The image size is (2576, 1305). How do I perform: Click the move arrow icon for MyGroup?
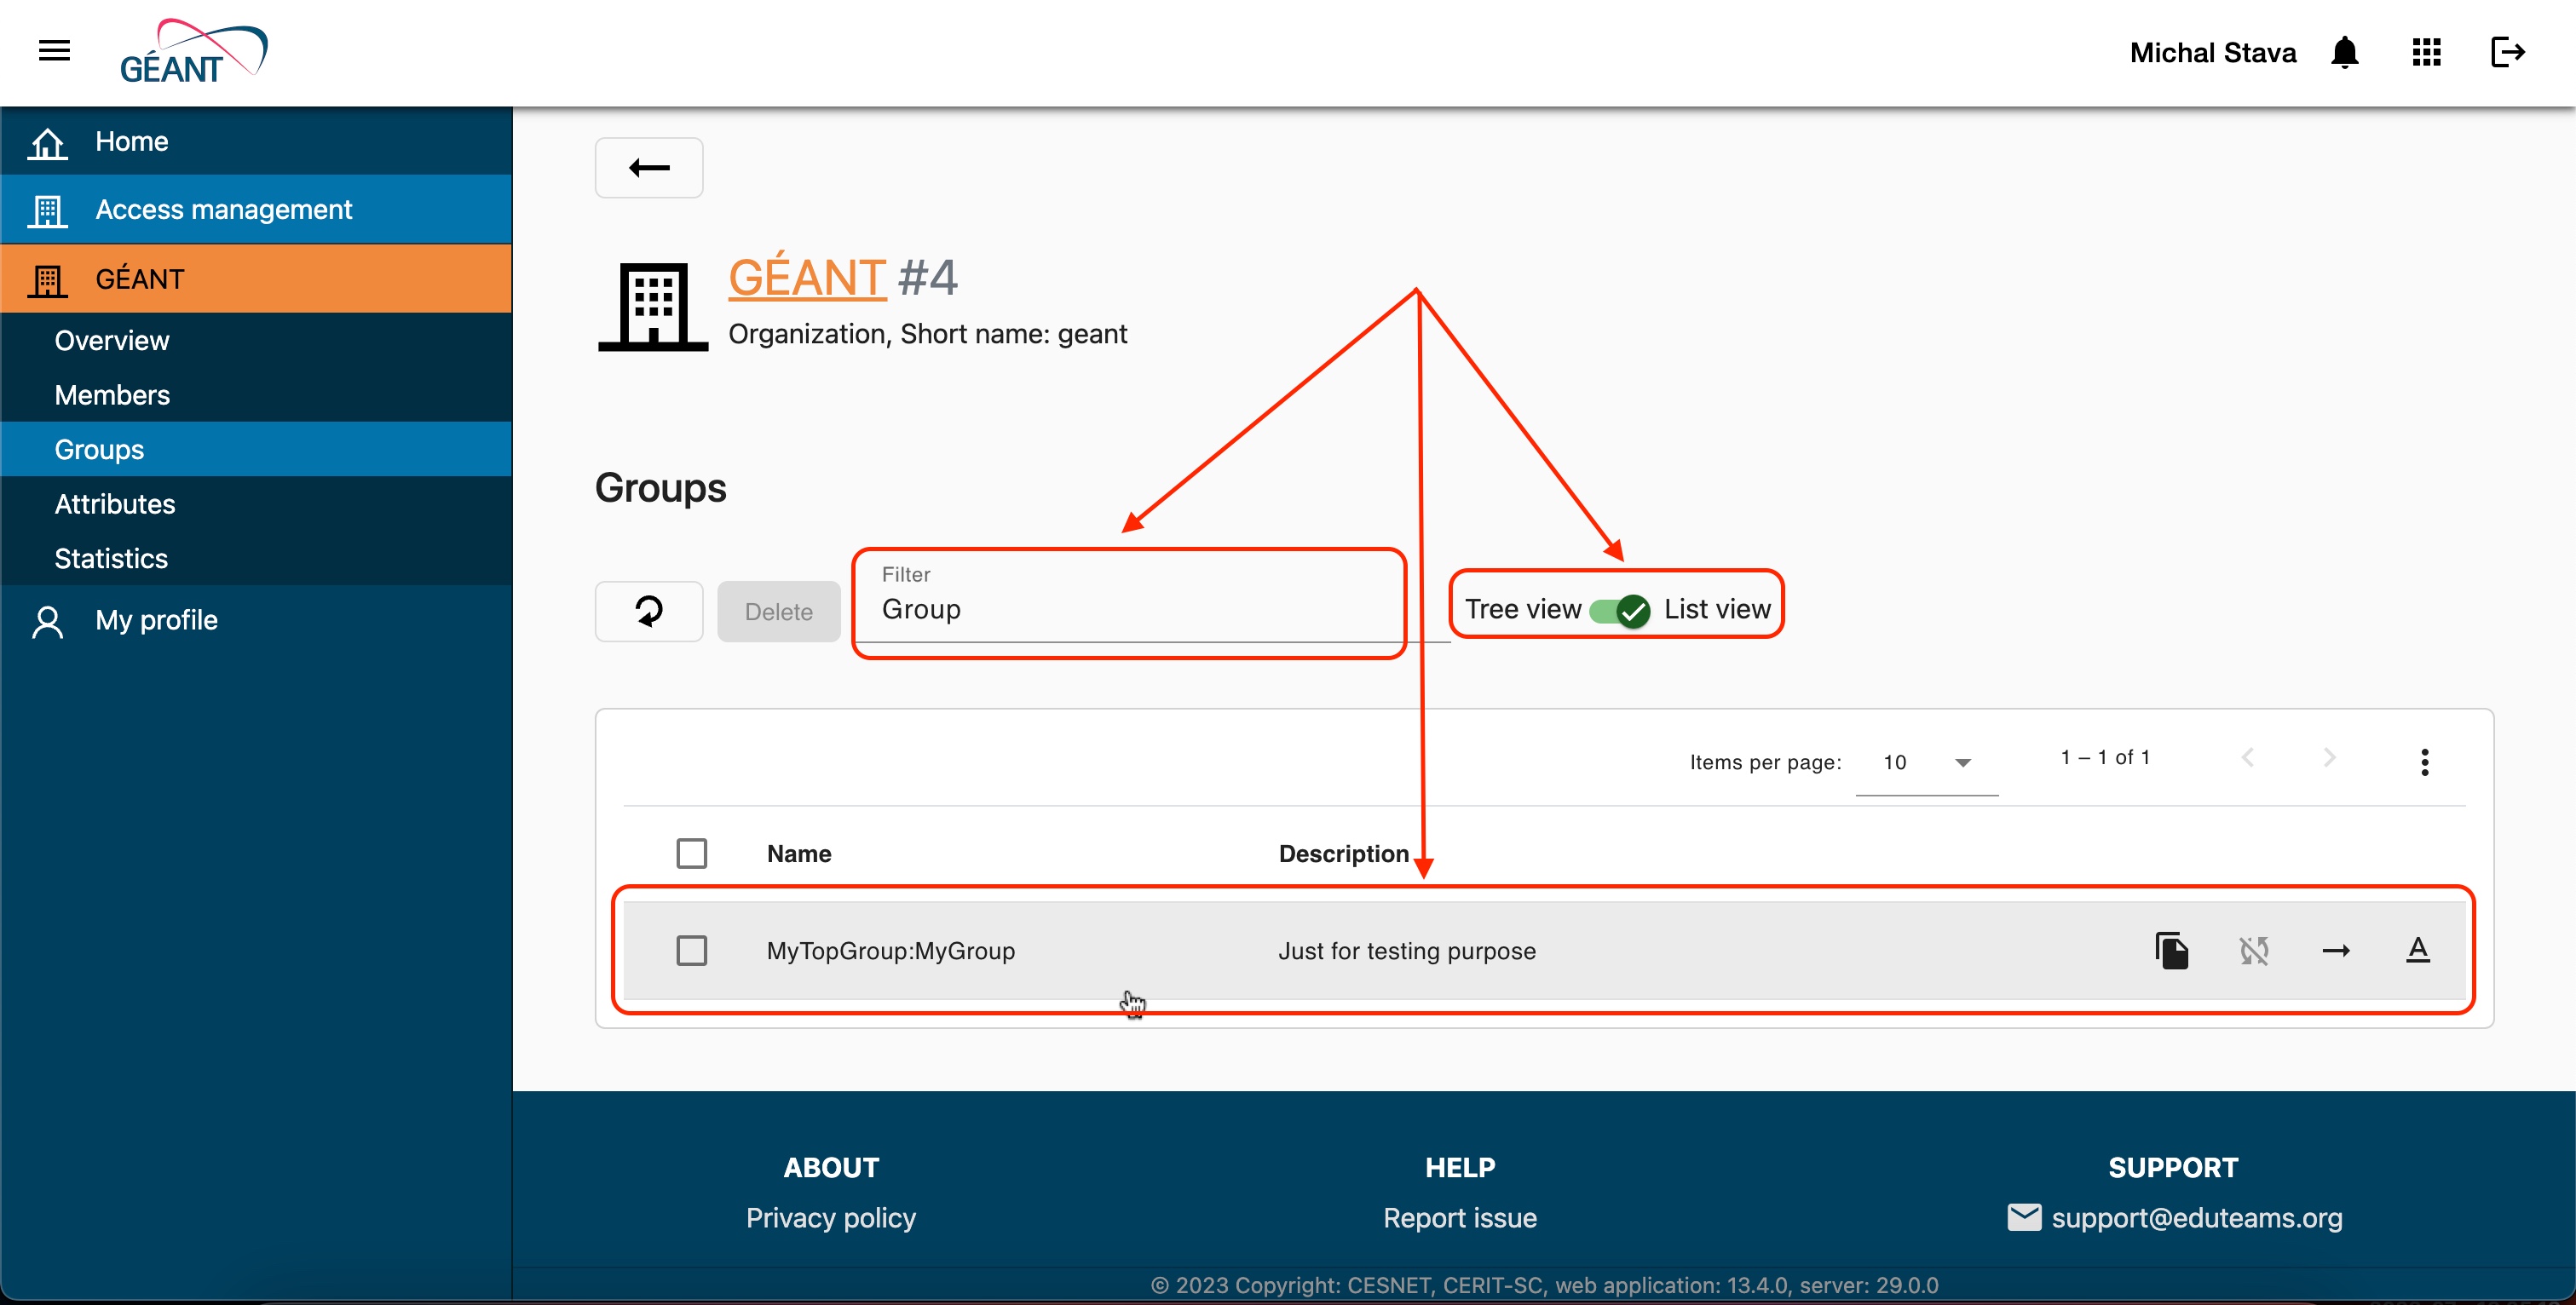[2336, 950]
